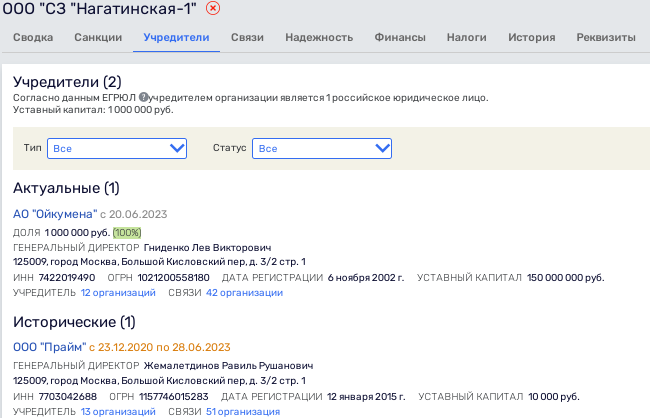650x418 pixels.
Task: Expand the Тип filter dropdown
Action: [x=117, y=148]
